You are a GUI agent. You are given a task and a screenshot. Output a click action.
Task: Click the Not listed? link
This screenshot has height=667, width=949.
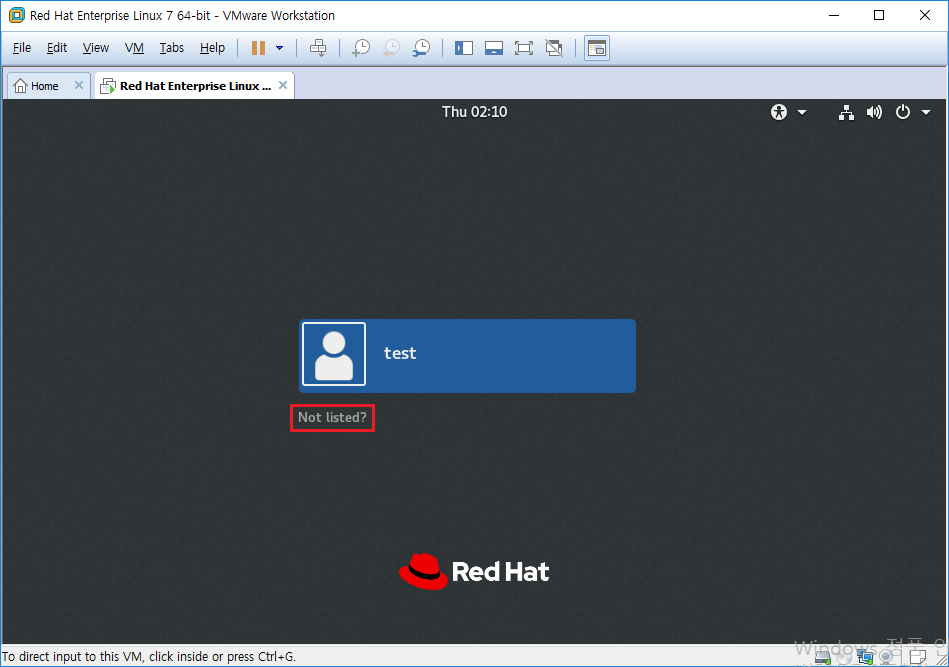pyautogui.click(x=332, y=418)
